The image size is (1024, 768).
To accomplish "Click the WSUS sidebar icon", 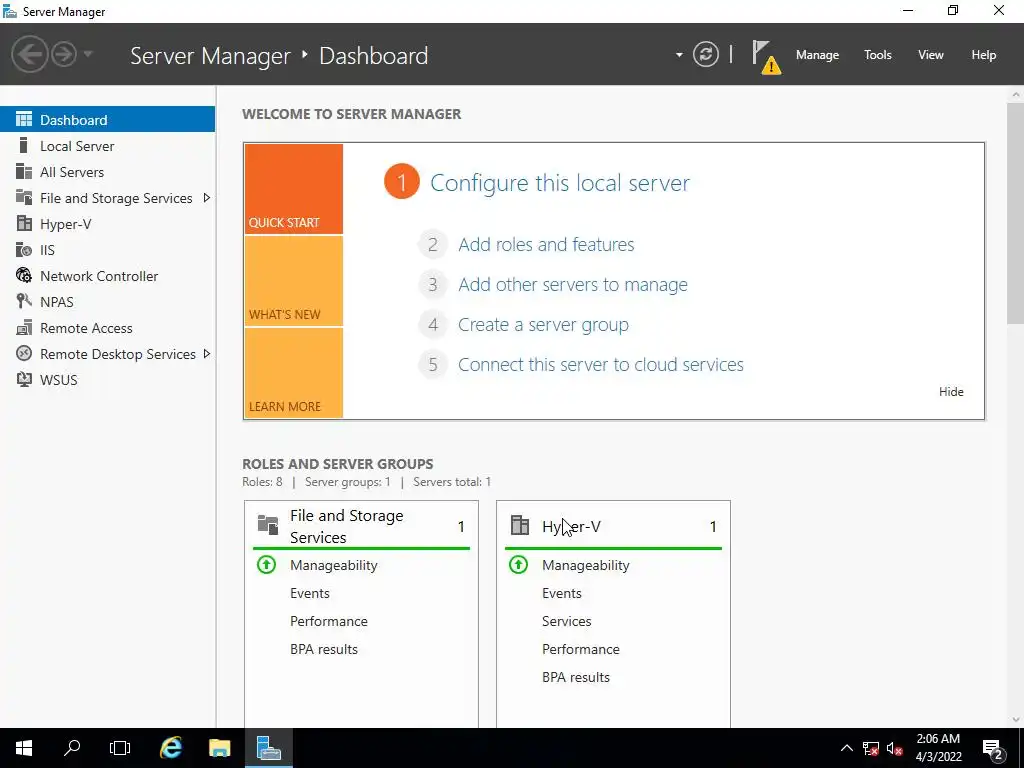I will (x=24, y=379).
